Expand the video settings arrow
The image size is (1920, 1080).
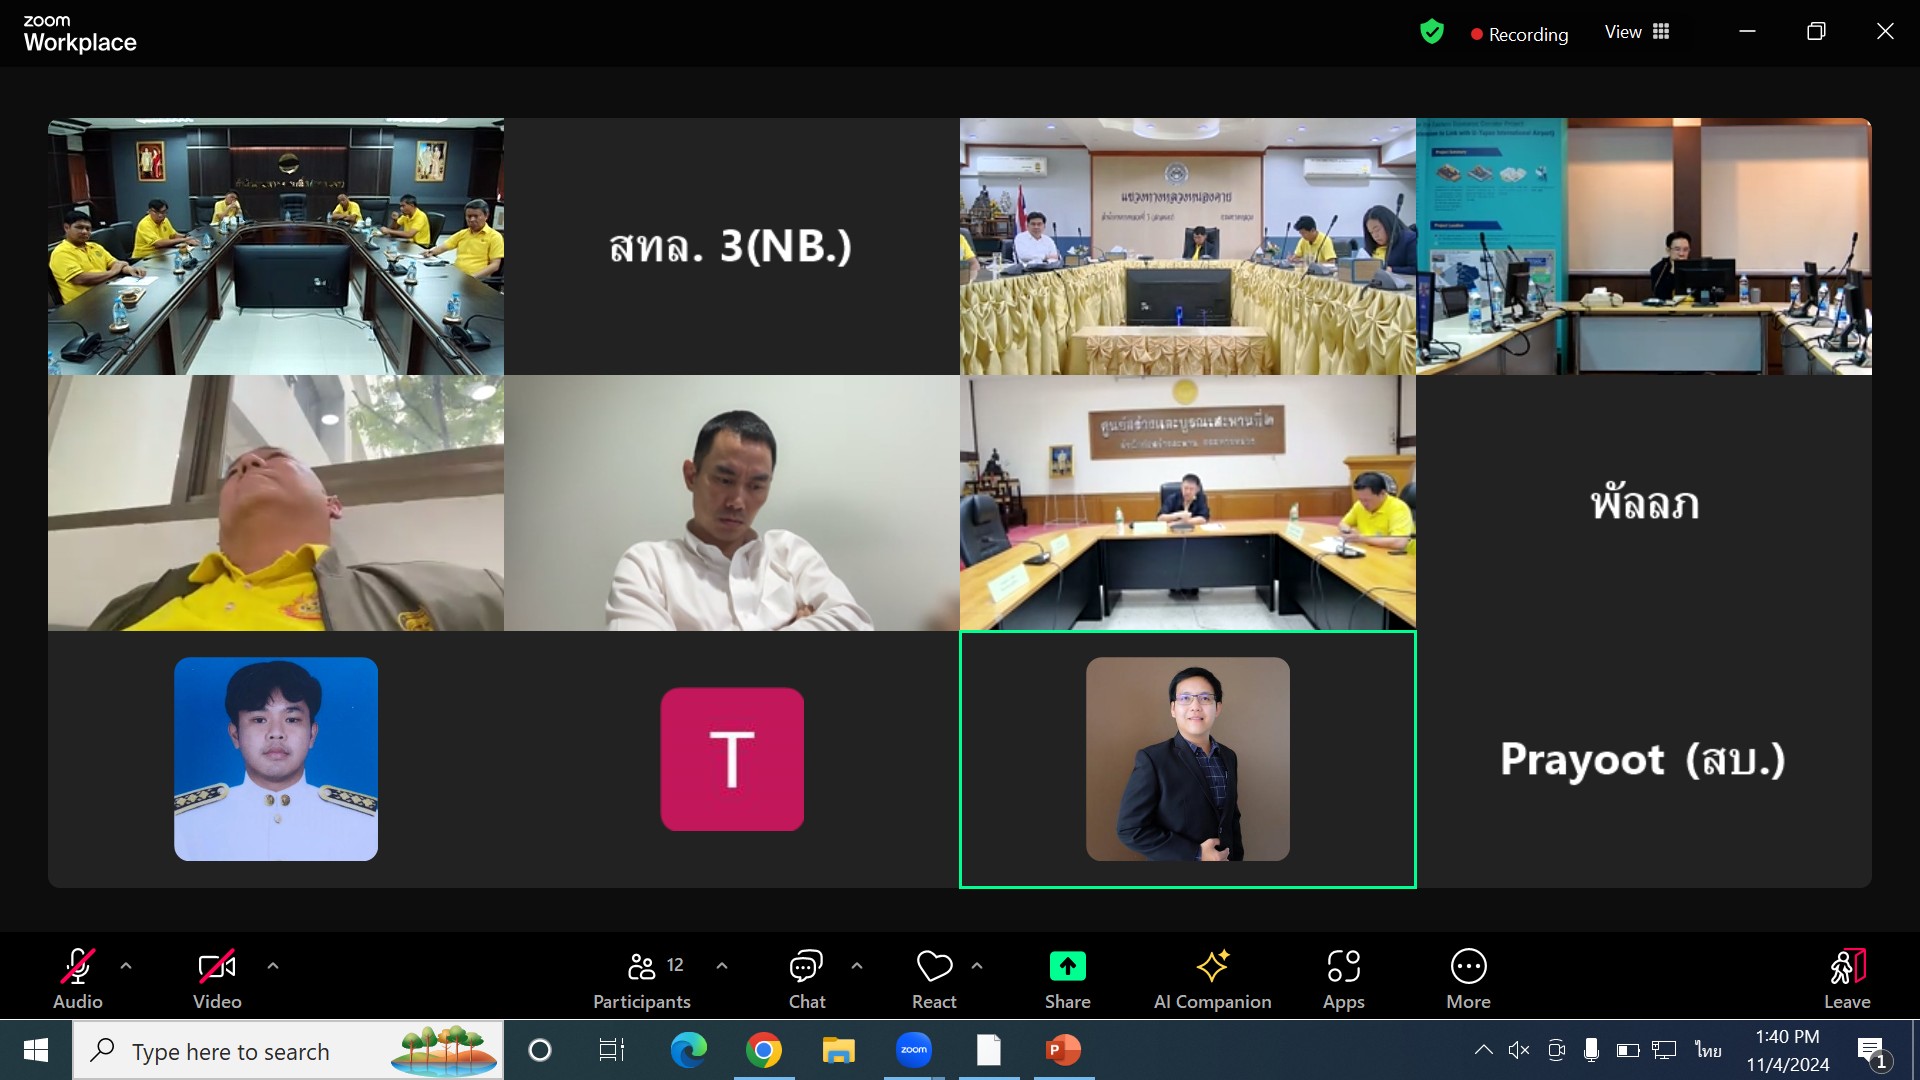[273, 966]
